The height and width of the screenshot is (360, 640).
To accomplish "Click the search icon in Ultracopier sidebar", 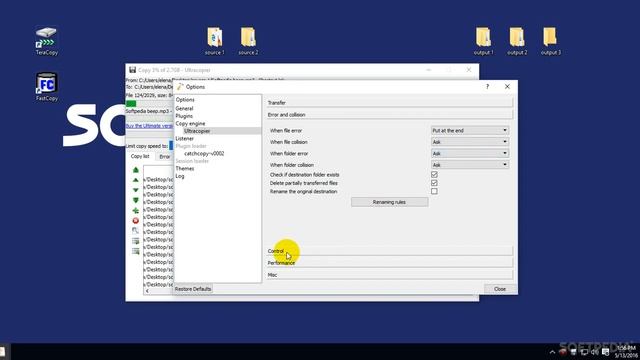I will [x=136, y=231].
